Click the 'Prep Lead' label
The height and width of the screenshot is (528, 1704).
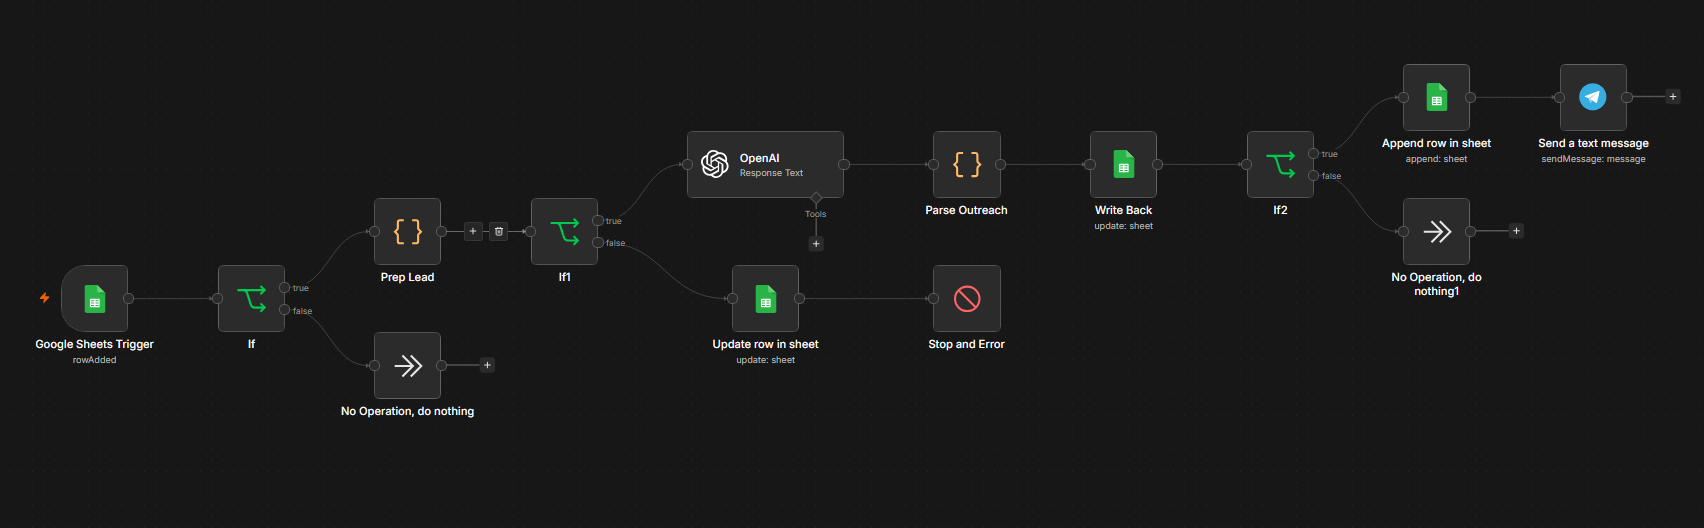407,277
